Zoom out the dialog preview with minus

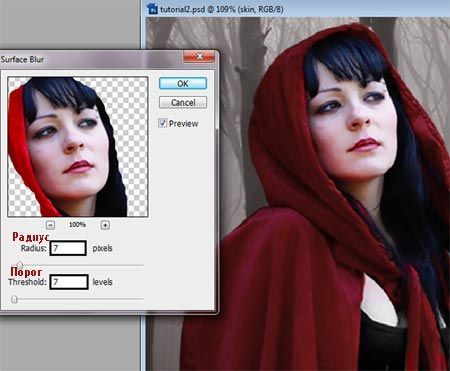tap(50, 225)
